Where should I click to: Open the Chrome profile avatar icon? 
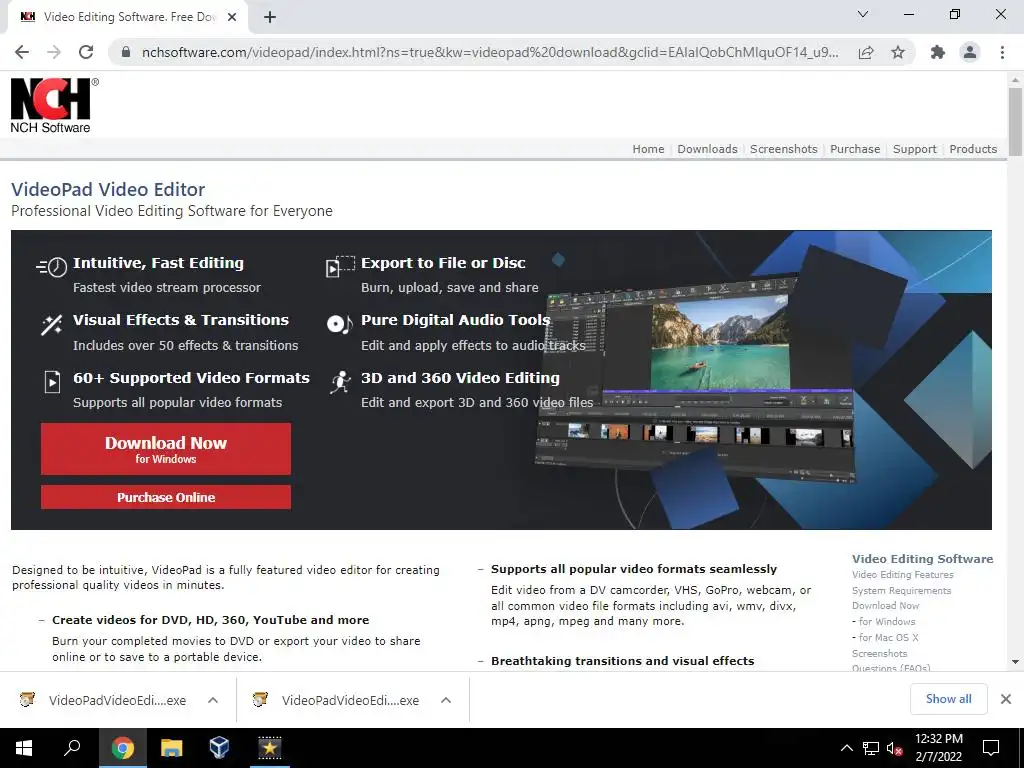970,52
